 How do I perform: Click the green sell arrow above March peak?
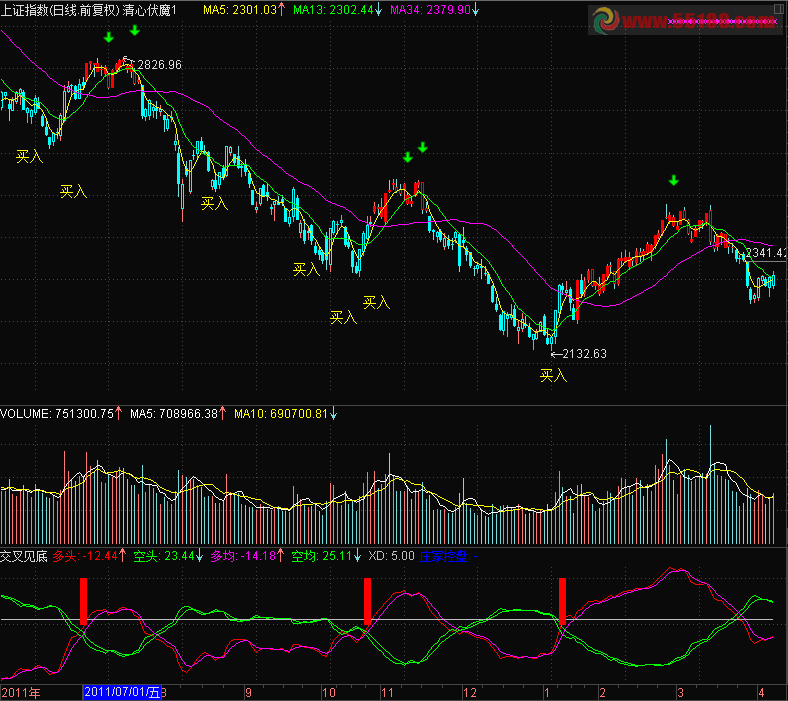tap(674, 181)
